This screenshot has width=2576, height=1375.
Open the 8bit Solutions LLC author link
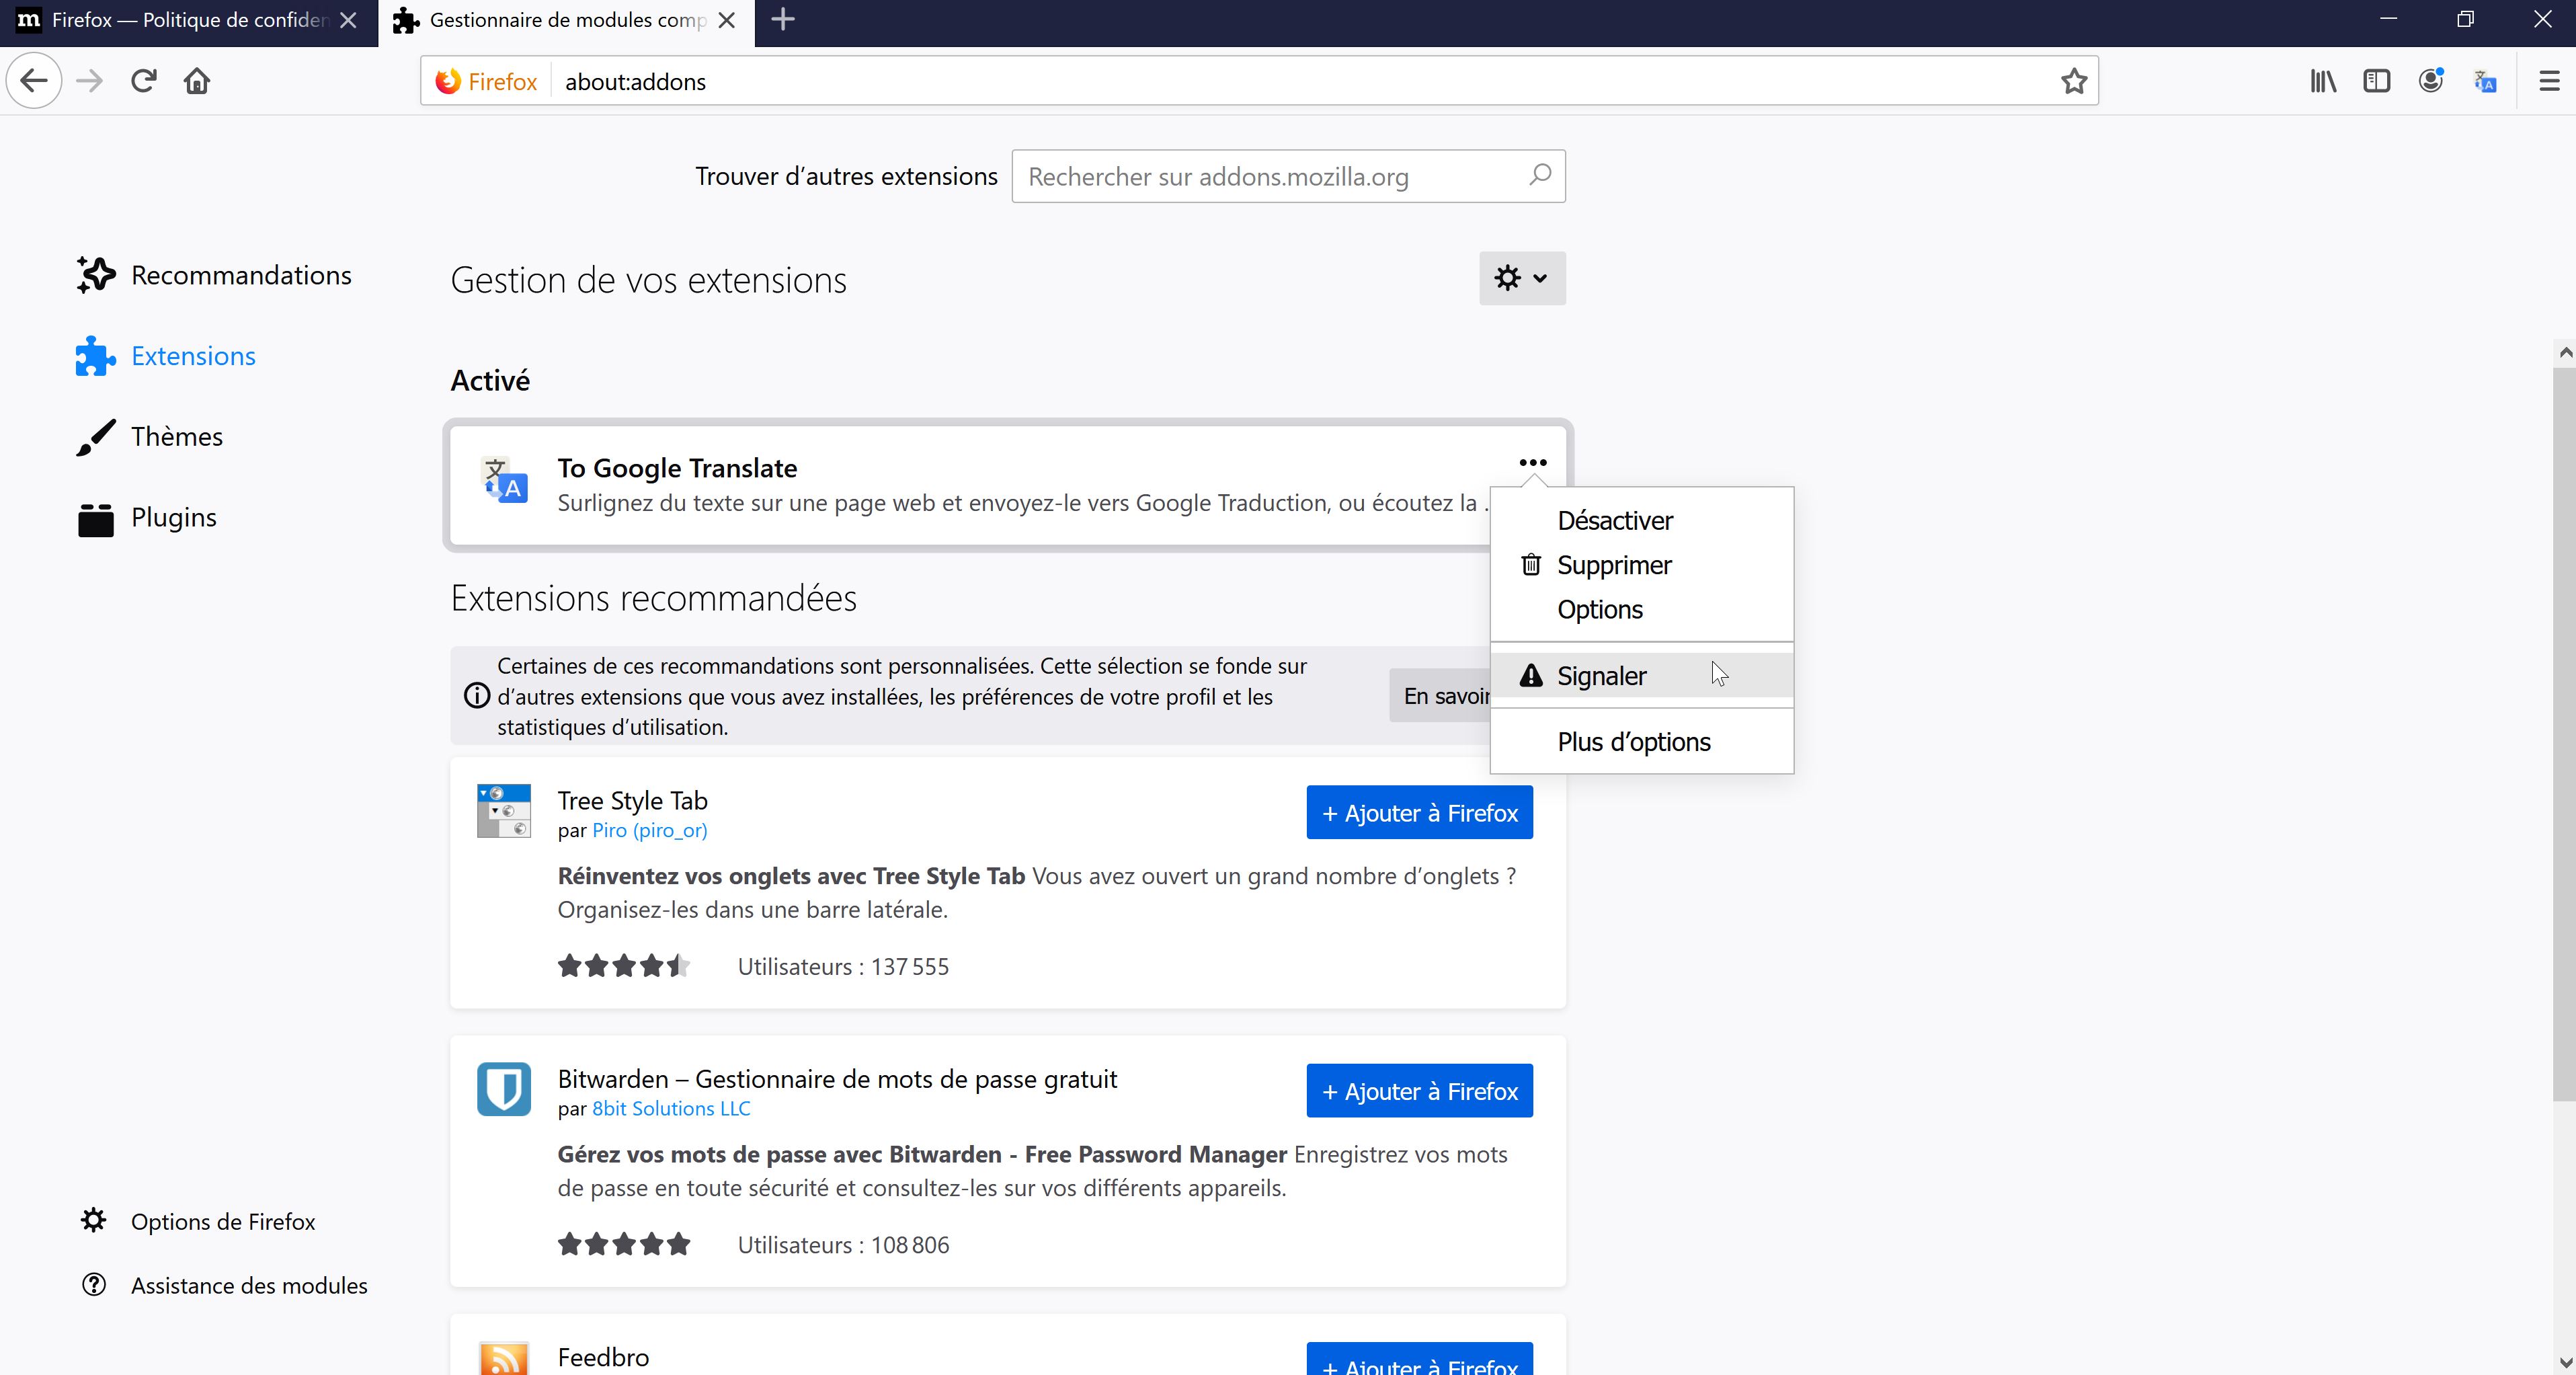pyautogui.click(x=671, y=1108)
